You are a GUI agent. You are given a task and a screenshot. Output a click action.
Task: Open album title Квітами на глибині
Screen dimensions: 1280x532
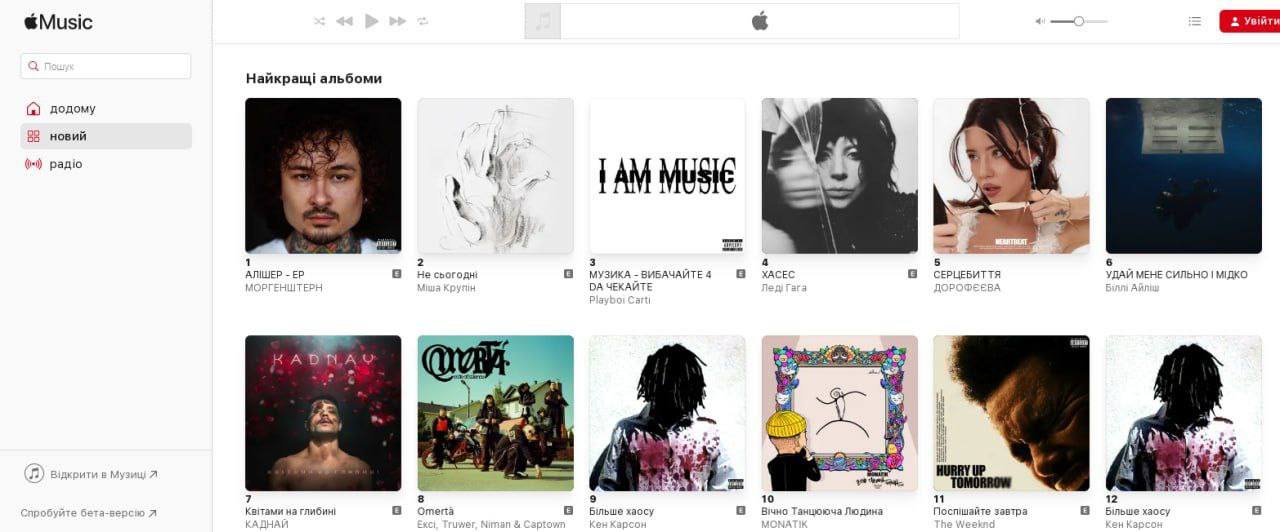(x=290, y=511)
